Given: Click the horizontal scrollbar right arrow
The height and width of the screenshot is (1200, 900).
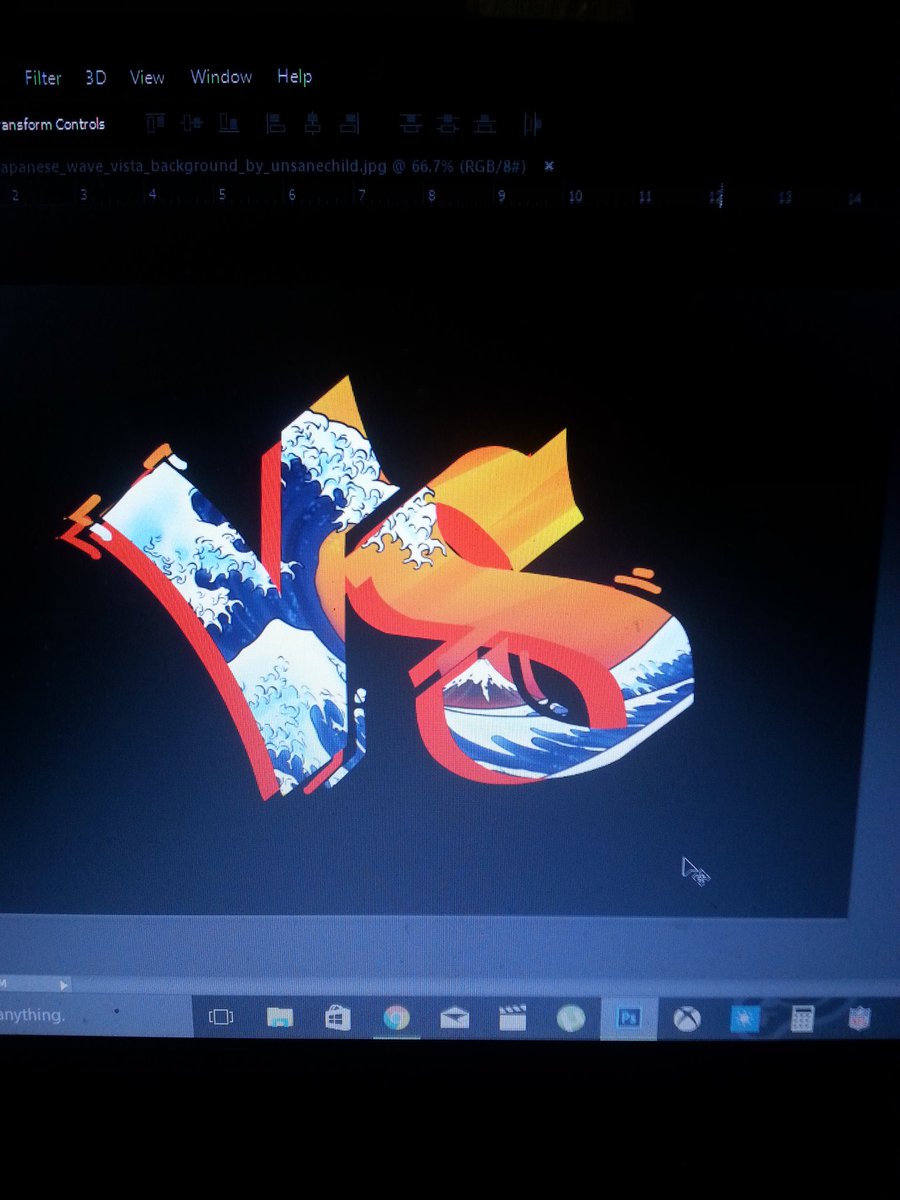Looking at the screenshot, I should click(63, 985).
